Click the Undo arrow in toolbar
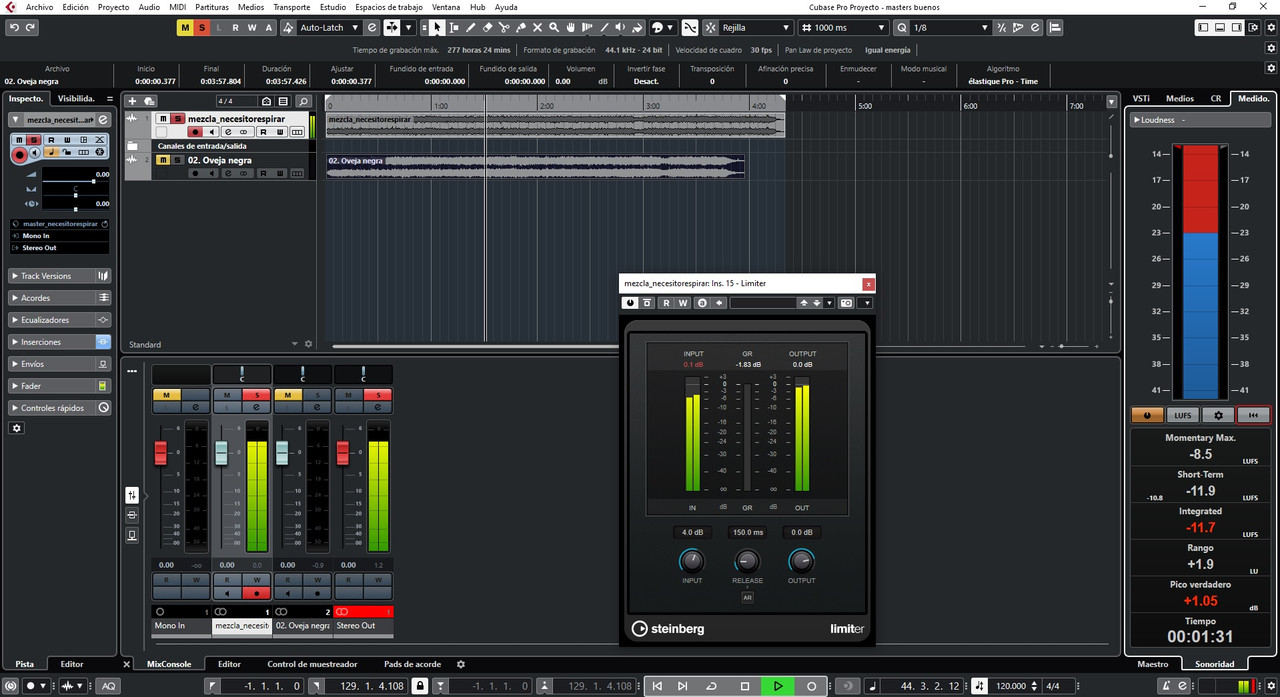Viewport: 1280px width, 697px height. pos(13,27)
